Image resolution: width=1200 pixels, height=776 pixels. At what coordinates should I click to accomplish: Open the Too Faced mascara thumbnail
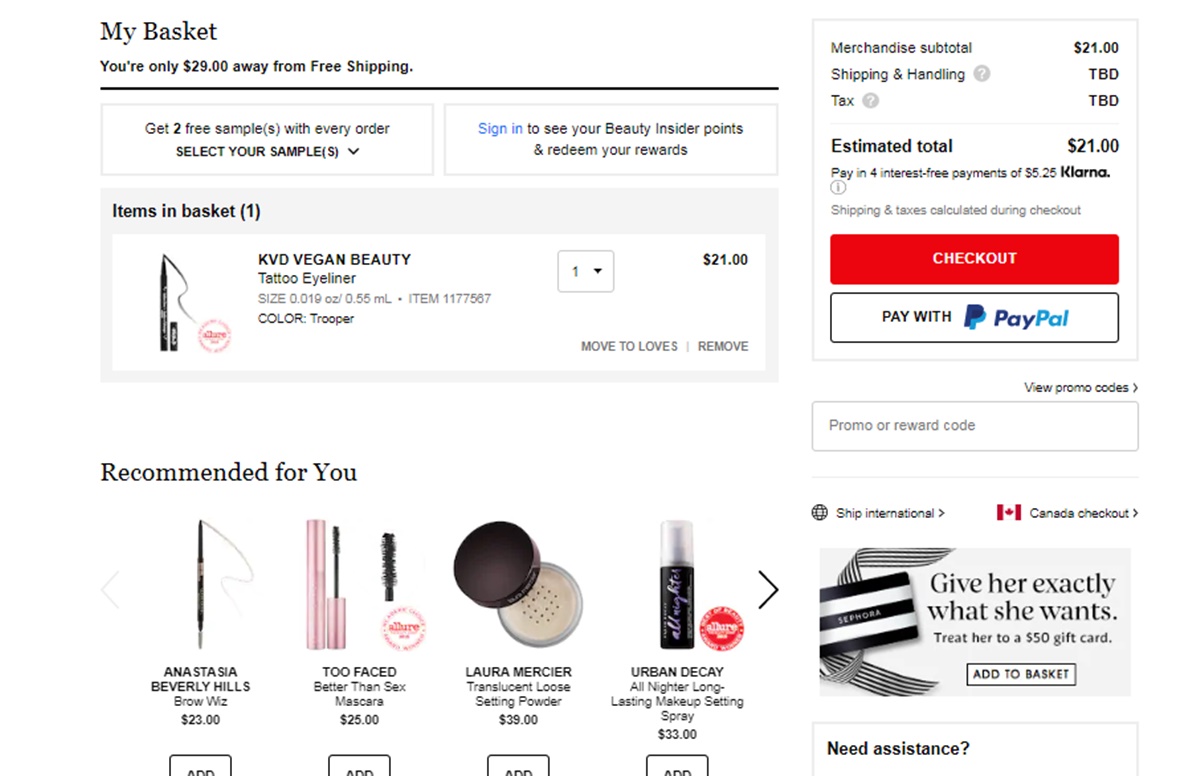pyautogui.click(x=359, y=585)
